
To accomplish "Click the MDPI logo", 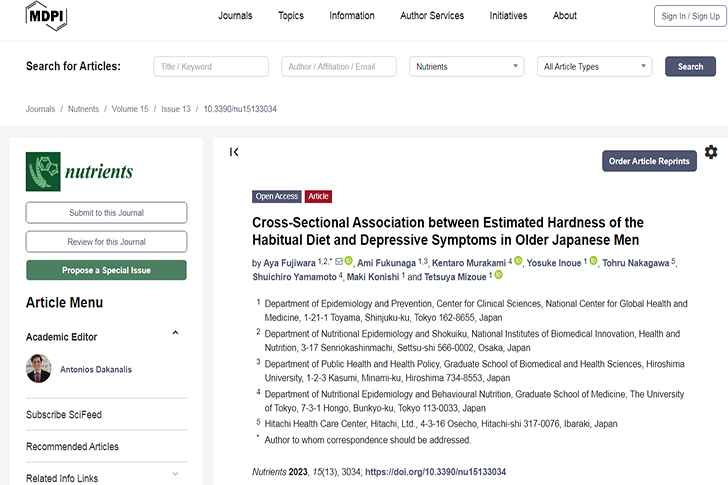I will (46, 16).
